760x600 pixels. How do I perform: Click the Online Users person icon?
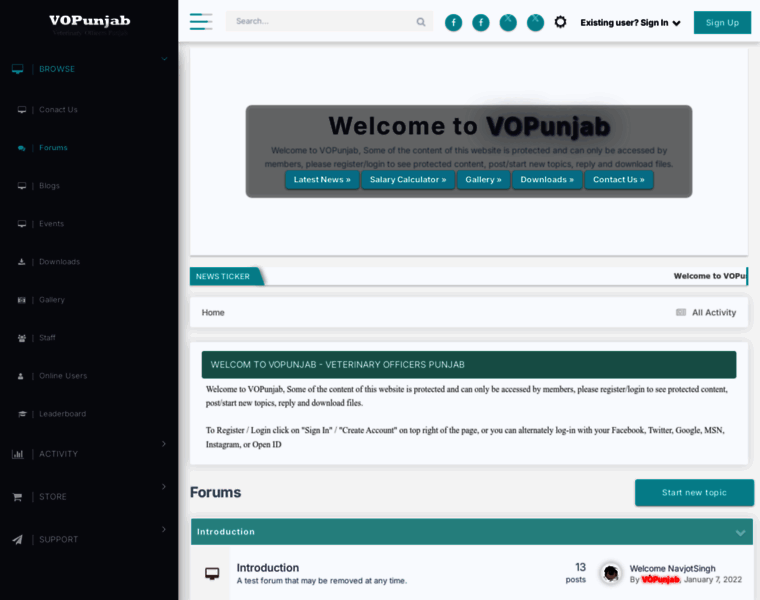(x=20, y=376)
